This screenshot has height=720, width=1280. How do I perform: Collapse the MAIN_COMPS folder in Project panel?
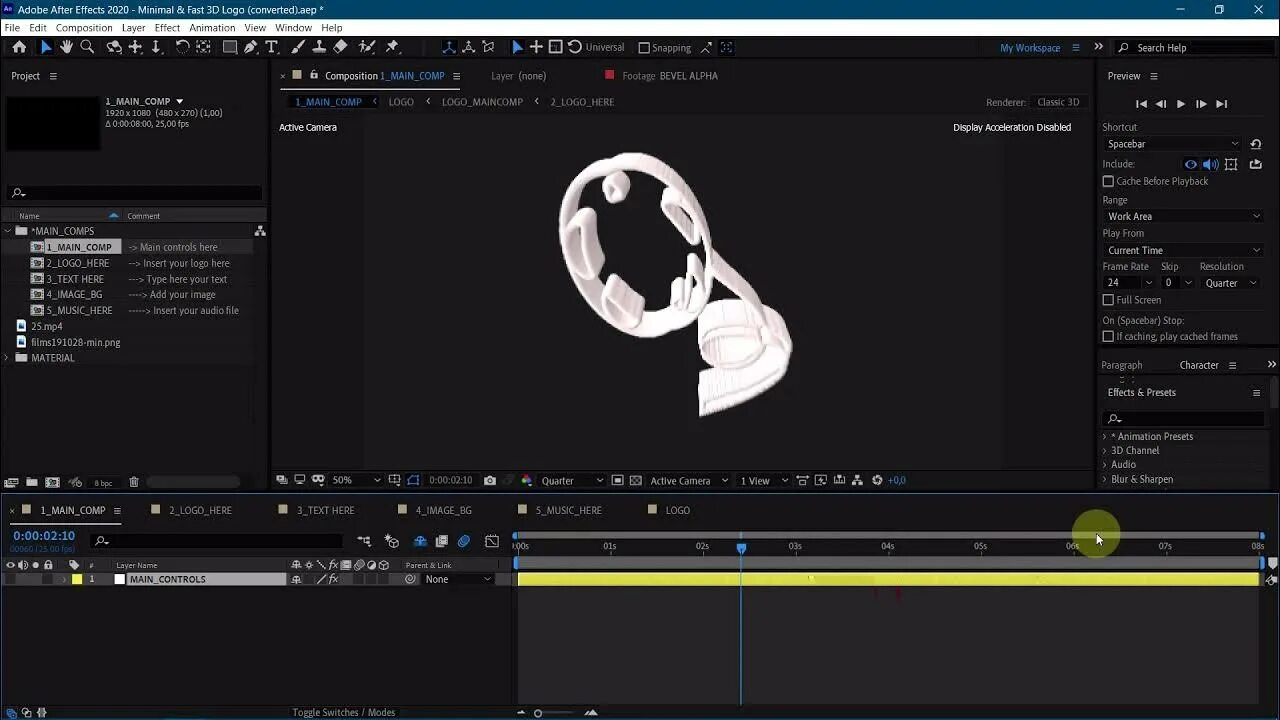[9, 230]
